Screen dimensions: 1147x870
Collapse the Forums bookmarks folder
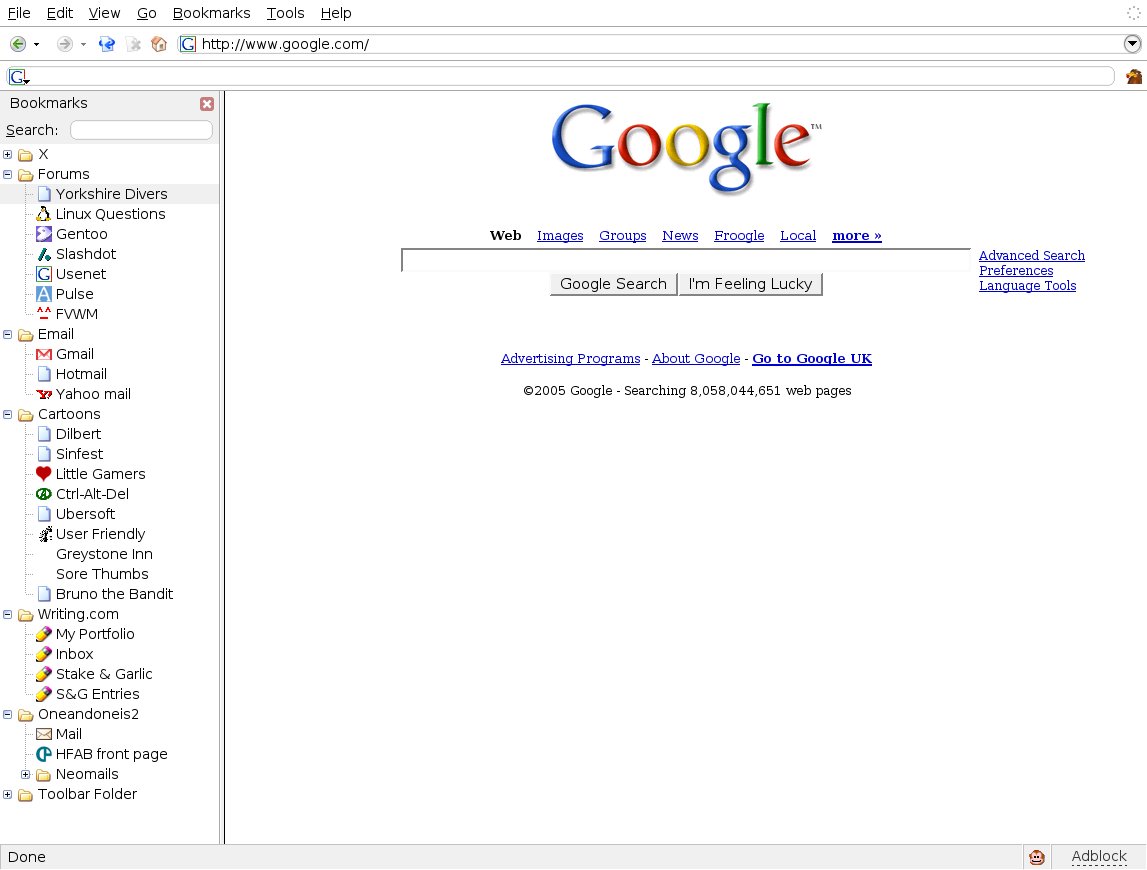[7, 174]
